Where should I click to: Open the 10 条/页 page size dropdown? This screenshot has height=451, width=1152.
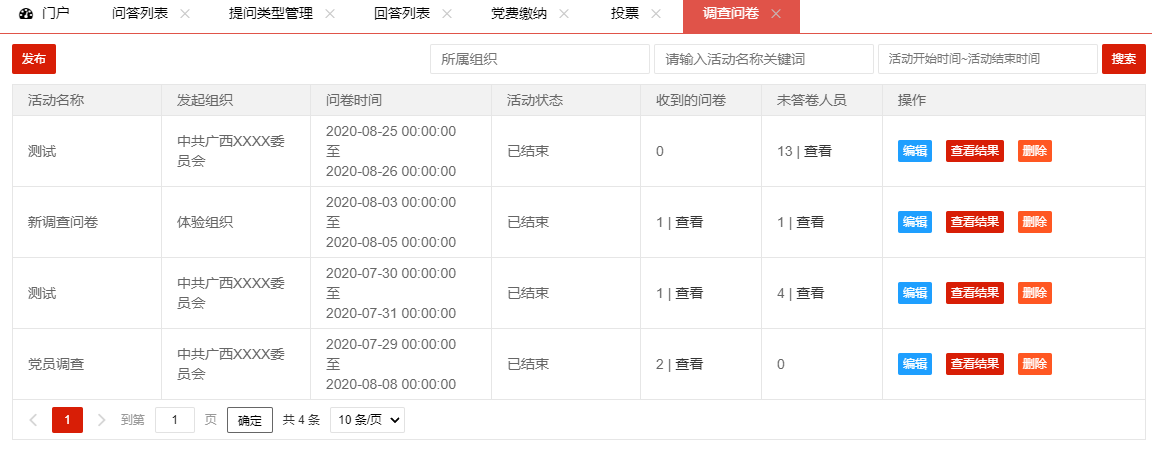(x=367, y=420)
